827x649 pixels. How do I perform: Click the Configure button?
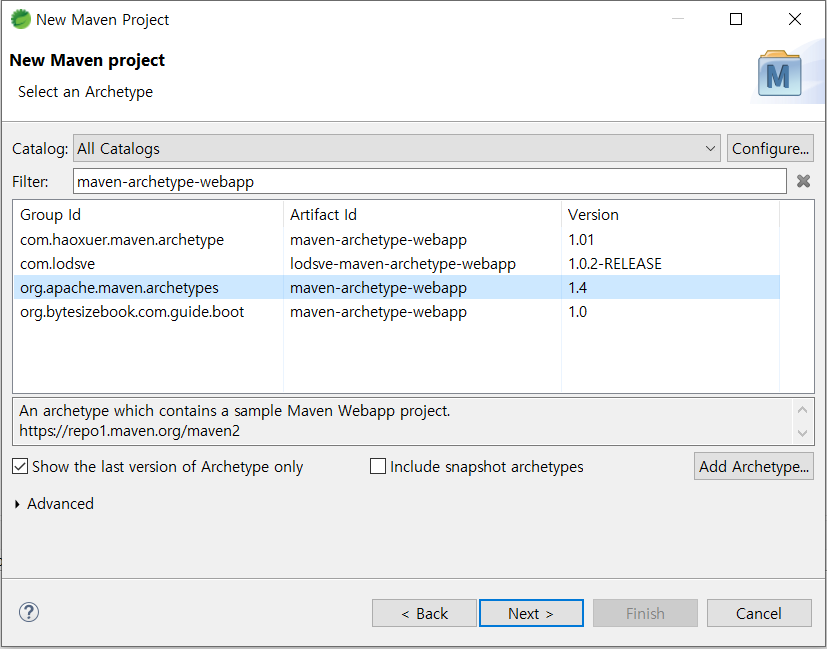[x=770, y=148]
